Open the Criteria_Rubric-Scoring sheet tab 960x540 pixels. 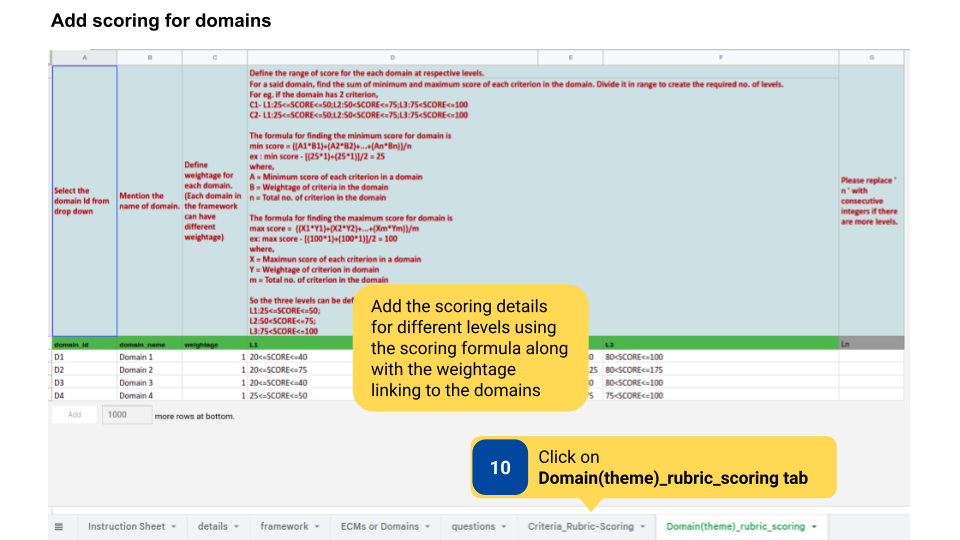tap(580, 526)
